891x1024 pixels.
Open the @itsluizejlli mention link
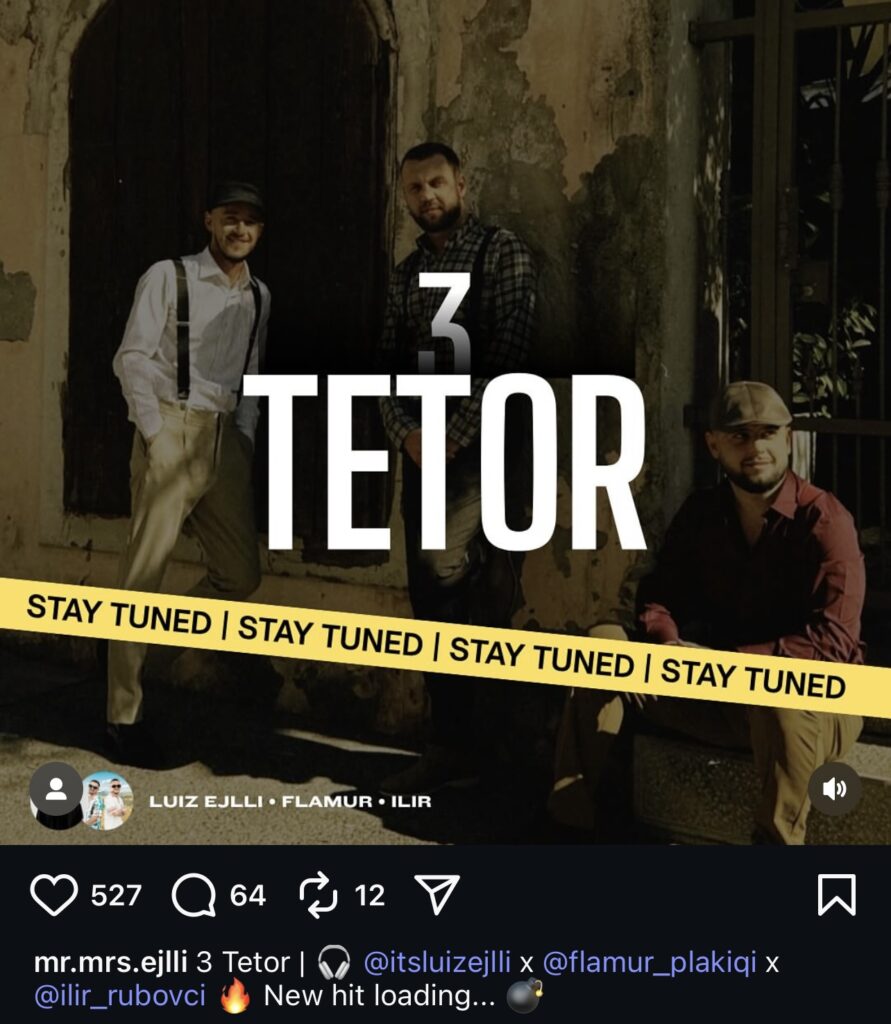(x=437, y=963)
